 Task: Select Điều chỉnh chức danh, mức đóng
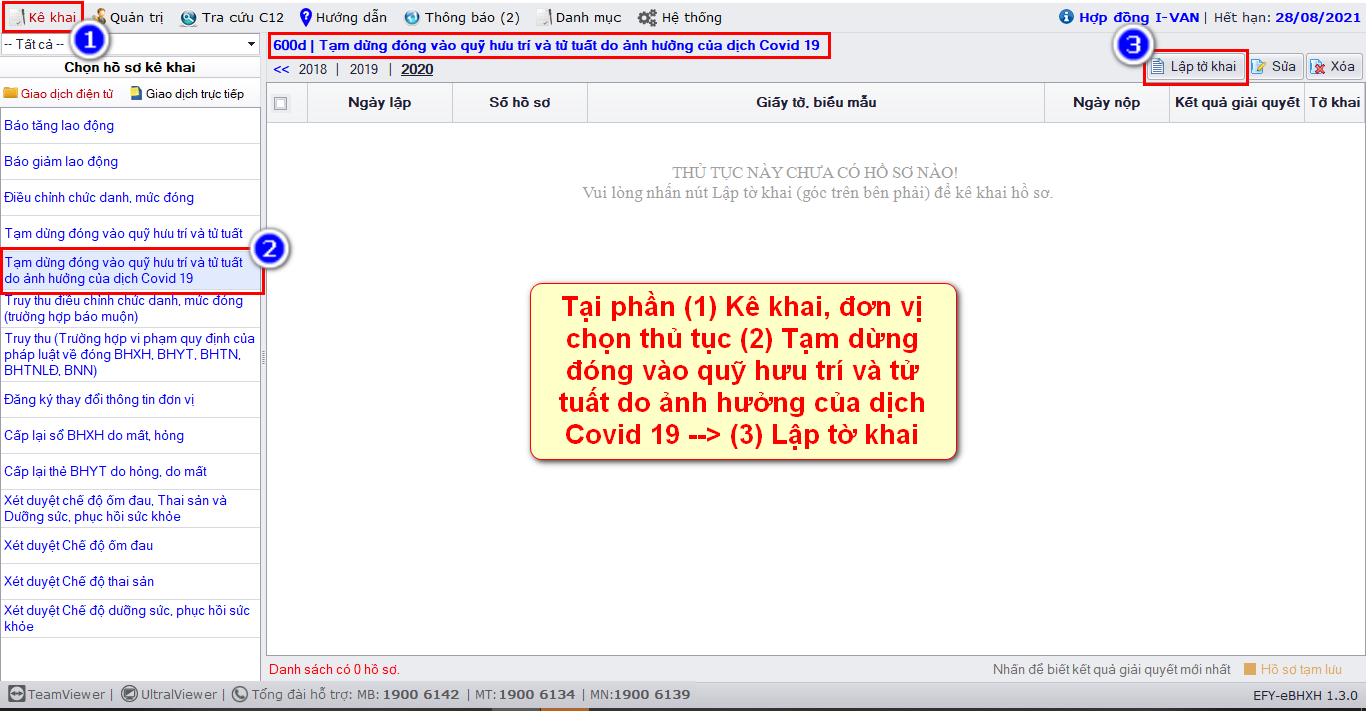click(130, 198)
